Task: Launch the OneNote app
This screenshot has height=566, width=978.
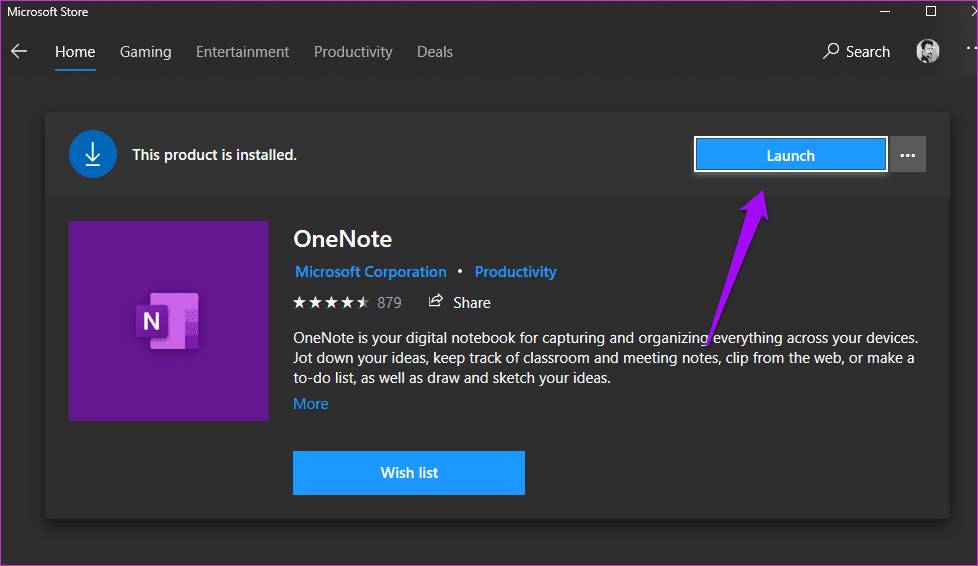Action: coord(790,155)
